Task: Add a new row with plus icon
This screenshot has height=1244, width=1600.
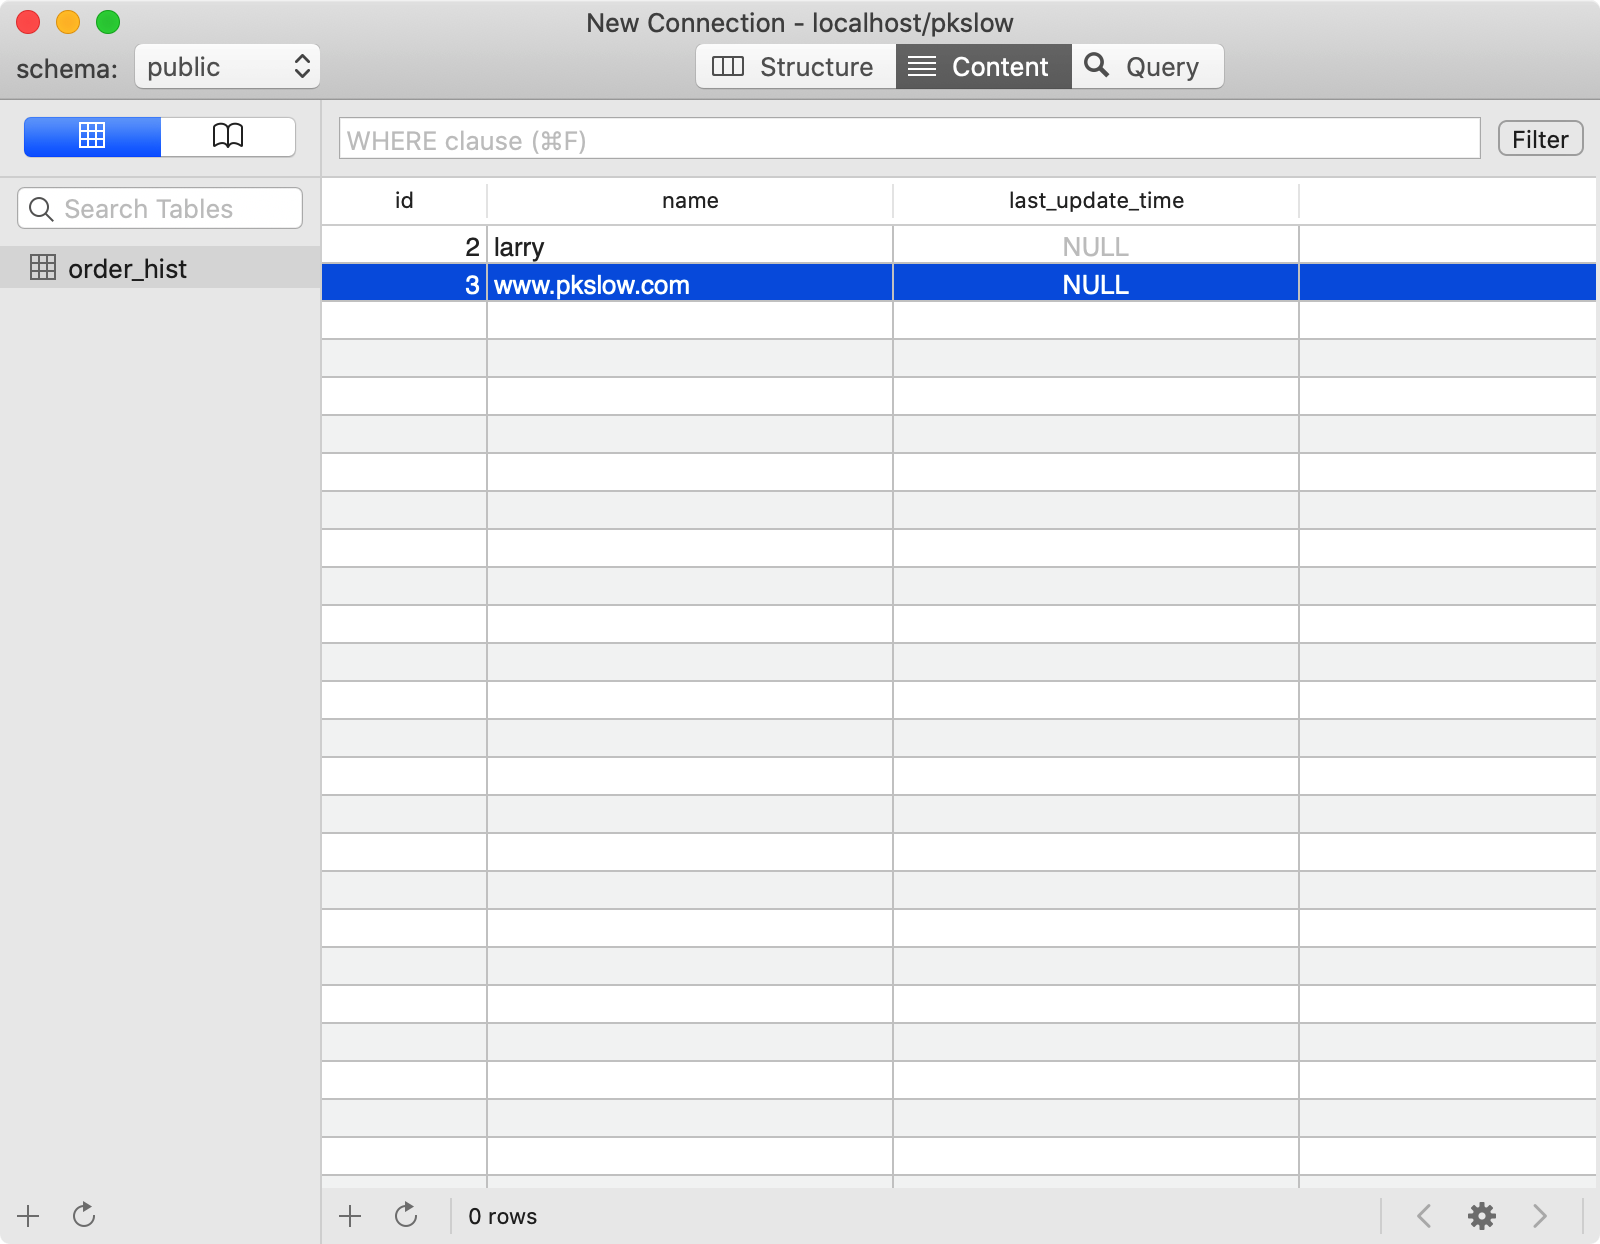Action: (x=350, y=1216)
